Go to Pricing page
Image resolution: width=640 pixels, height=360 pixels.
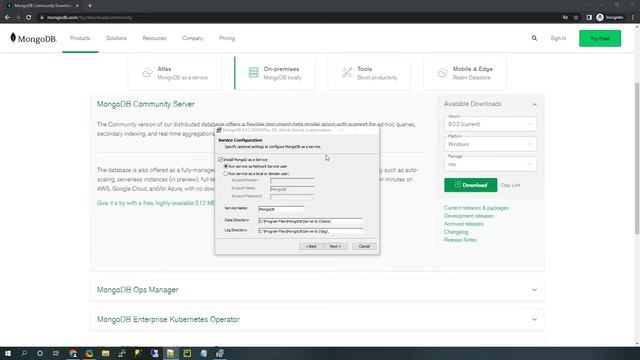(x=227, y=38)
